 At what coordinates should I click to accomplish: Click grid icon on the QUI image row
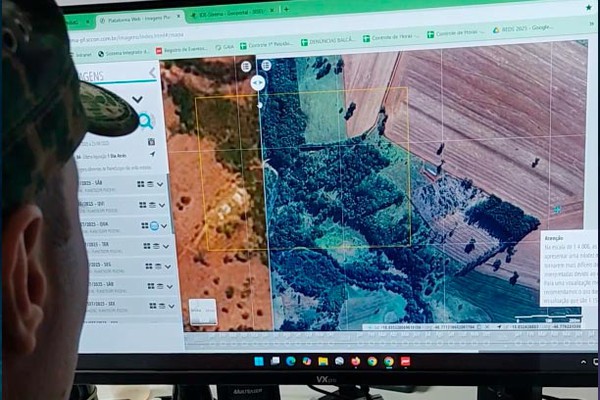click(x=143, y=205)
